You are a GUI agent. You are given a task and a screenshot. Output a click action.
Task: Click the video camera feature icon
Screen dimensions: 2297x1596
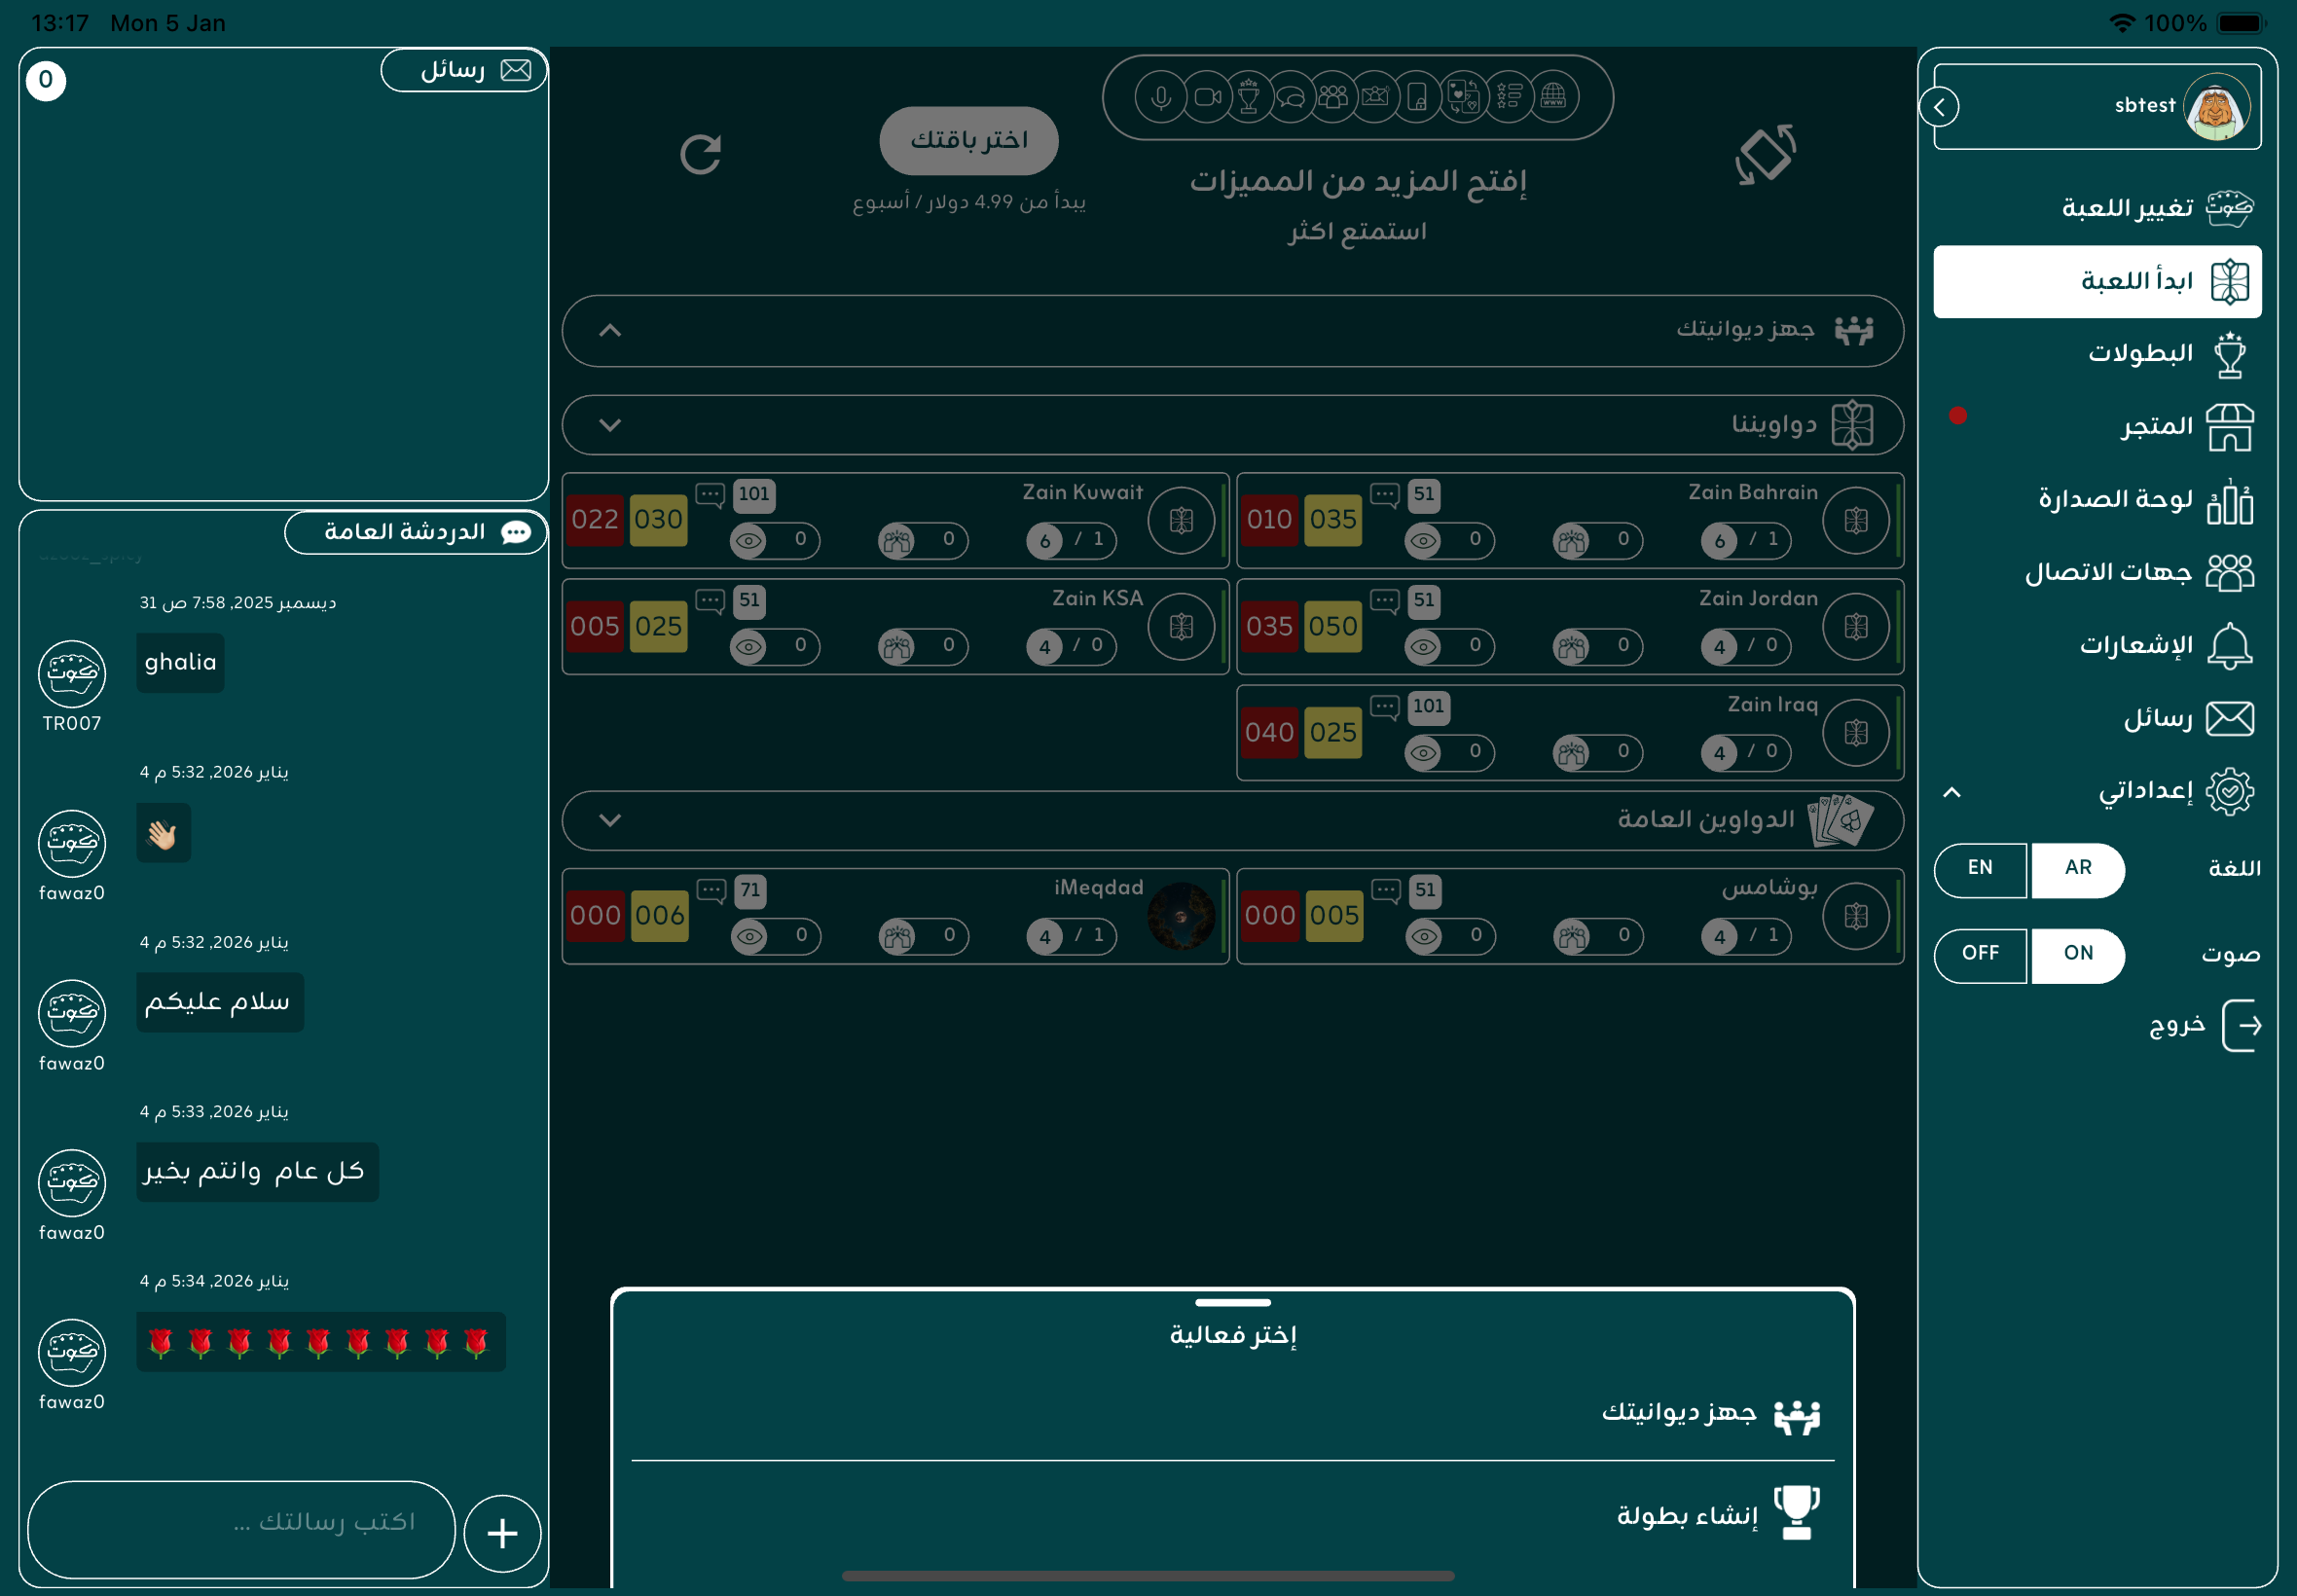pyautogui.click(x=1208, y=97)
